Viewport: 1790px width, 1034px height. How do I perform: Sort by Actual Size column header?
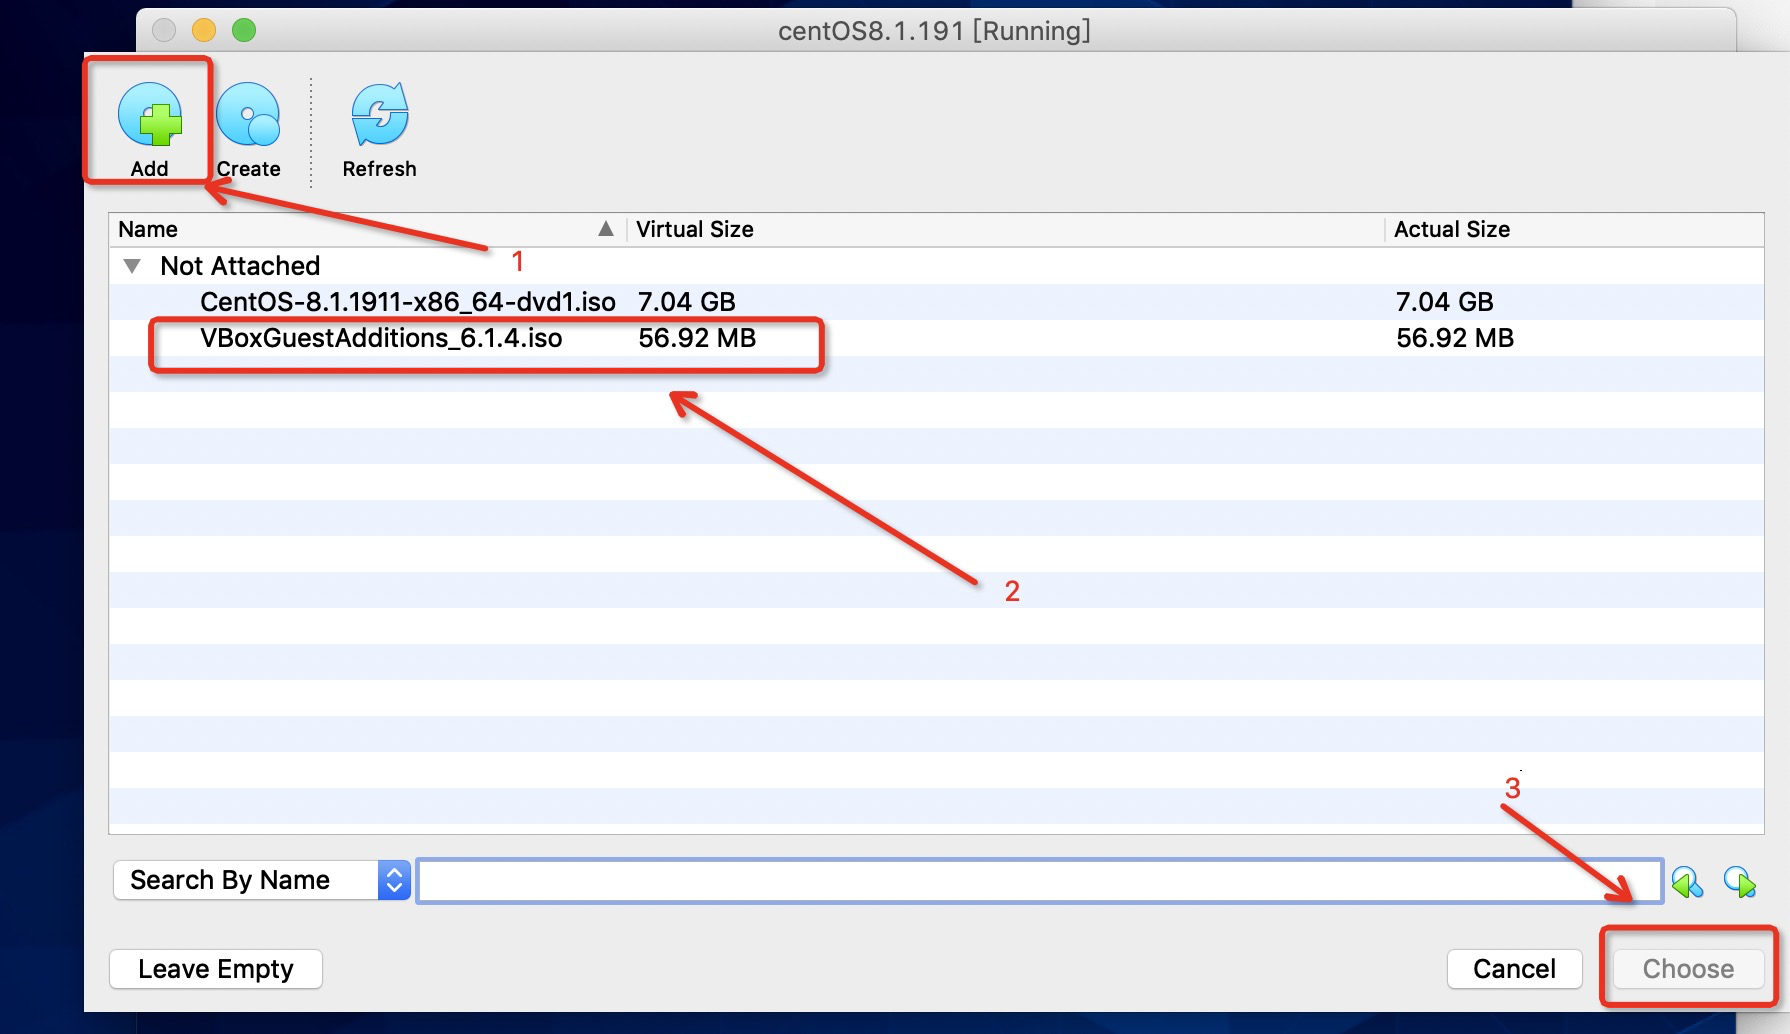pyautogui.click(x=1574, y=229)
